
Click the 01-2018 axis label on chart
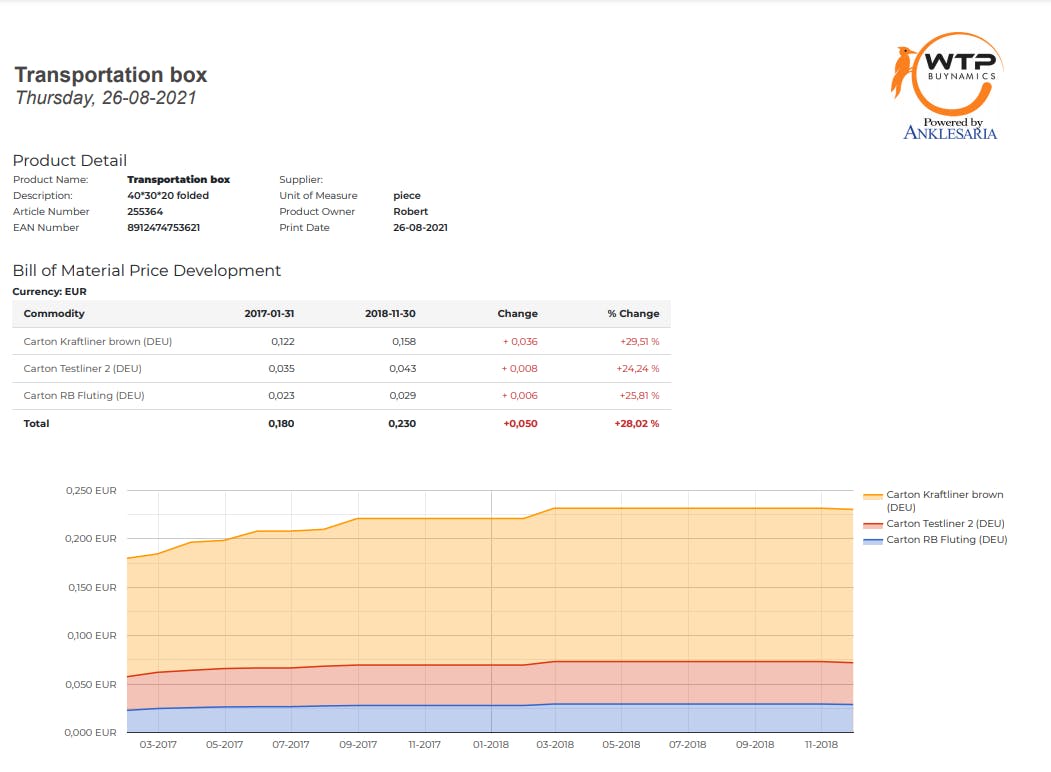click(x=490, y=745)
